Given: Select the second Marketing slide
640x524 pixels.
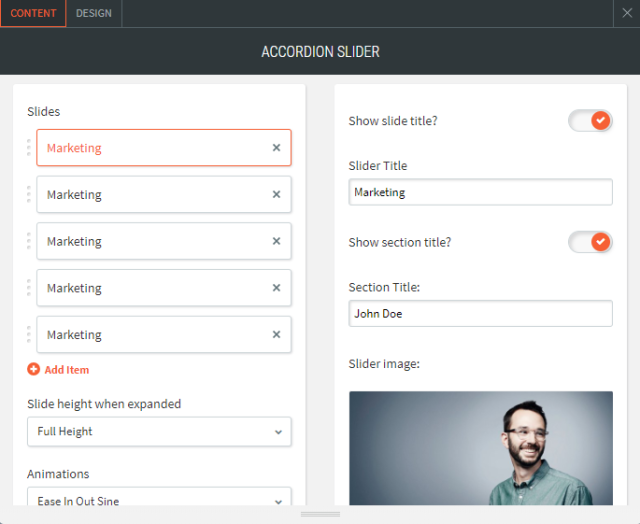Looking at the screenshot, I should click(150, 195).
